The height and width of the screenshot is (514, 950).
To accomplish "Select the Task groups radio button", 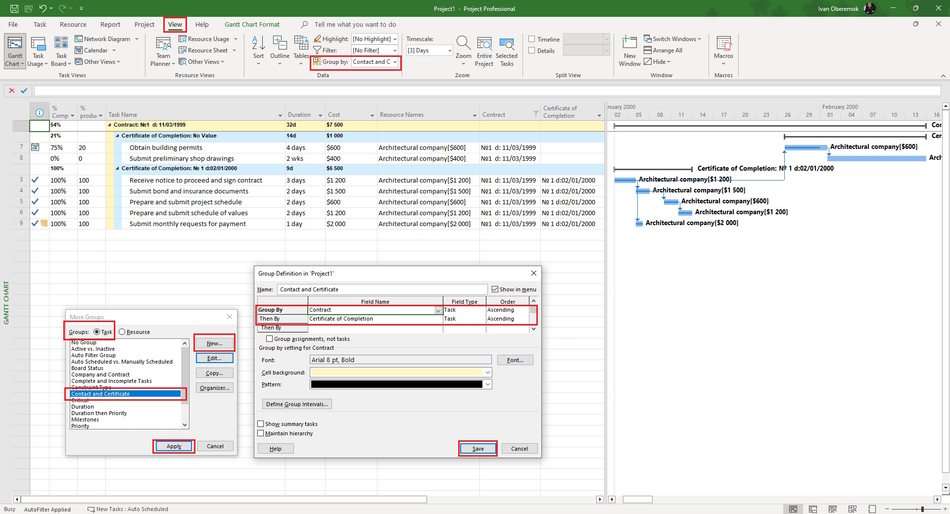I will click(97, 332).
